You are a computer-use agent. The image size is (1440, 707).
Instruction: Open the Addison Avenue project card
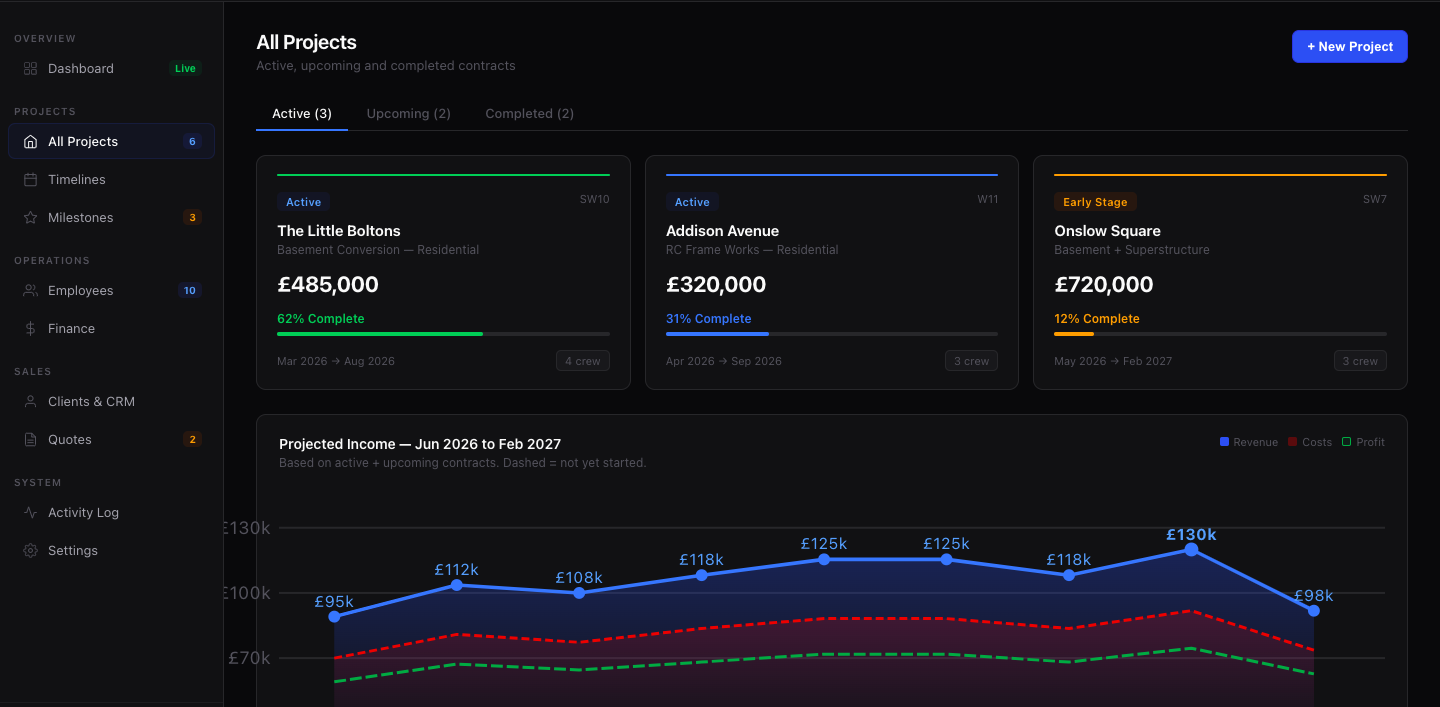832,272
